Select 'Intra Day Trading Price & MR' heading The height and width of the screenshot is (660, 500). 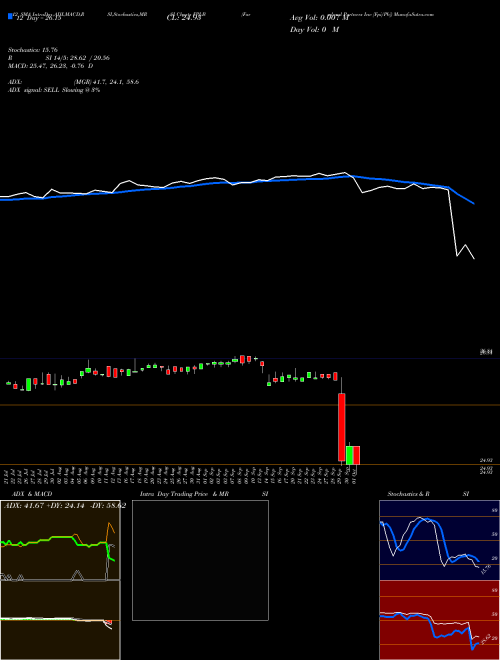click(184, 494)
